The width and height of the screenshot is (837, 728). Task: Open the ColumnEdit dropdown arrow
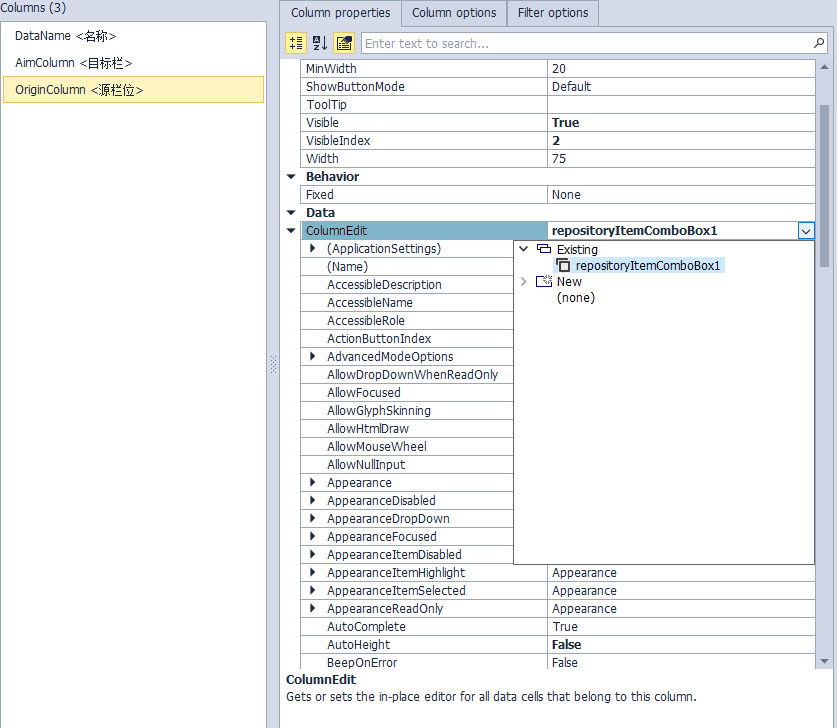pos(806,231)
